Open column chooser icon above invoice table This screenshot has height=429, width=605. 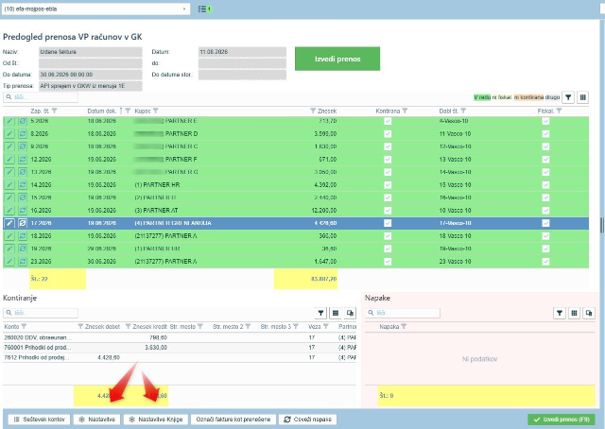coord(583,97)
